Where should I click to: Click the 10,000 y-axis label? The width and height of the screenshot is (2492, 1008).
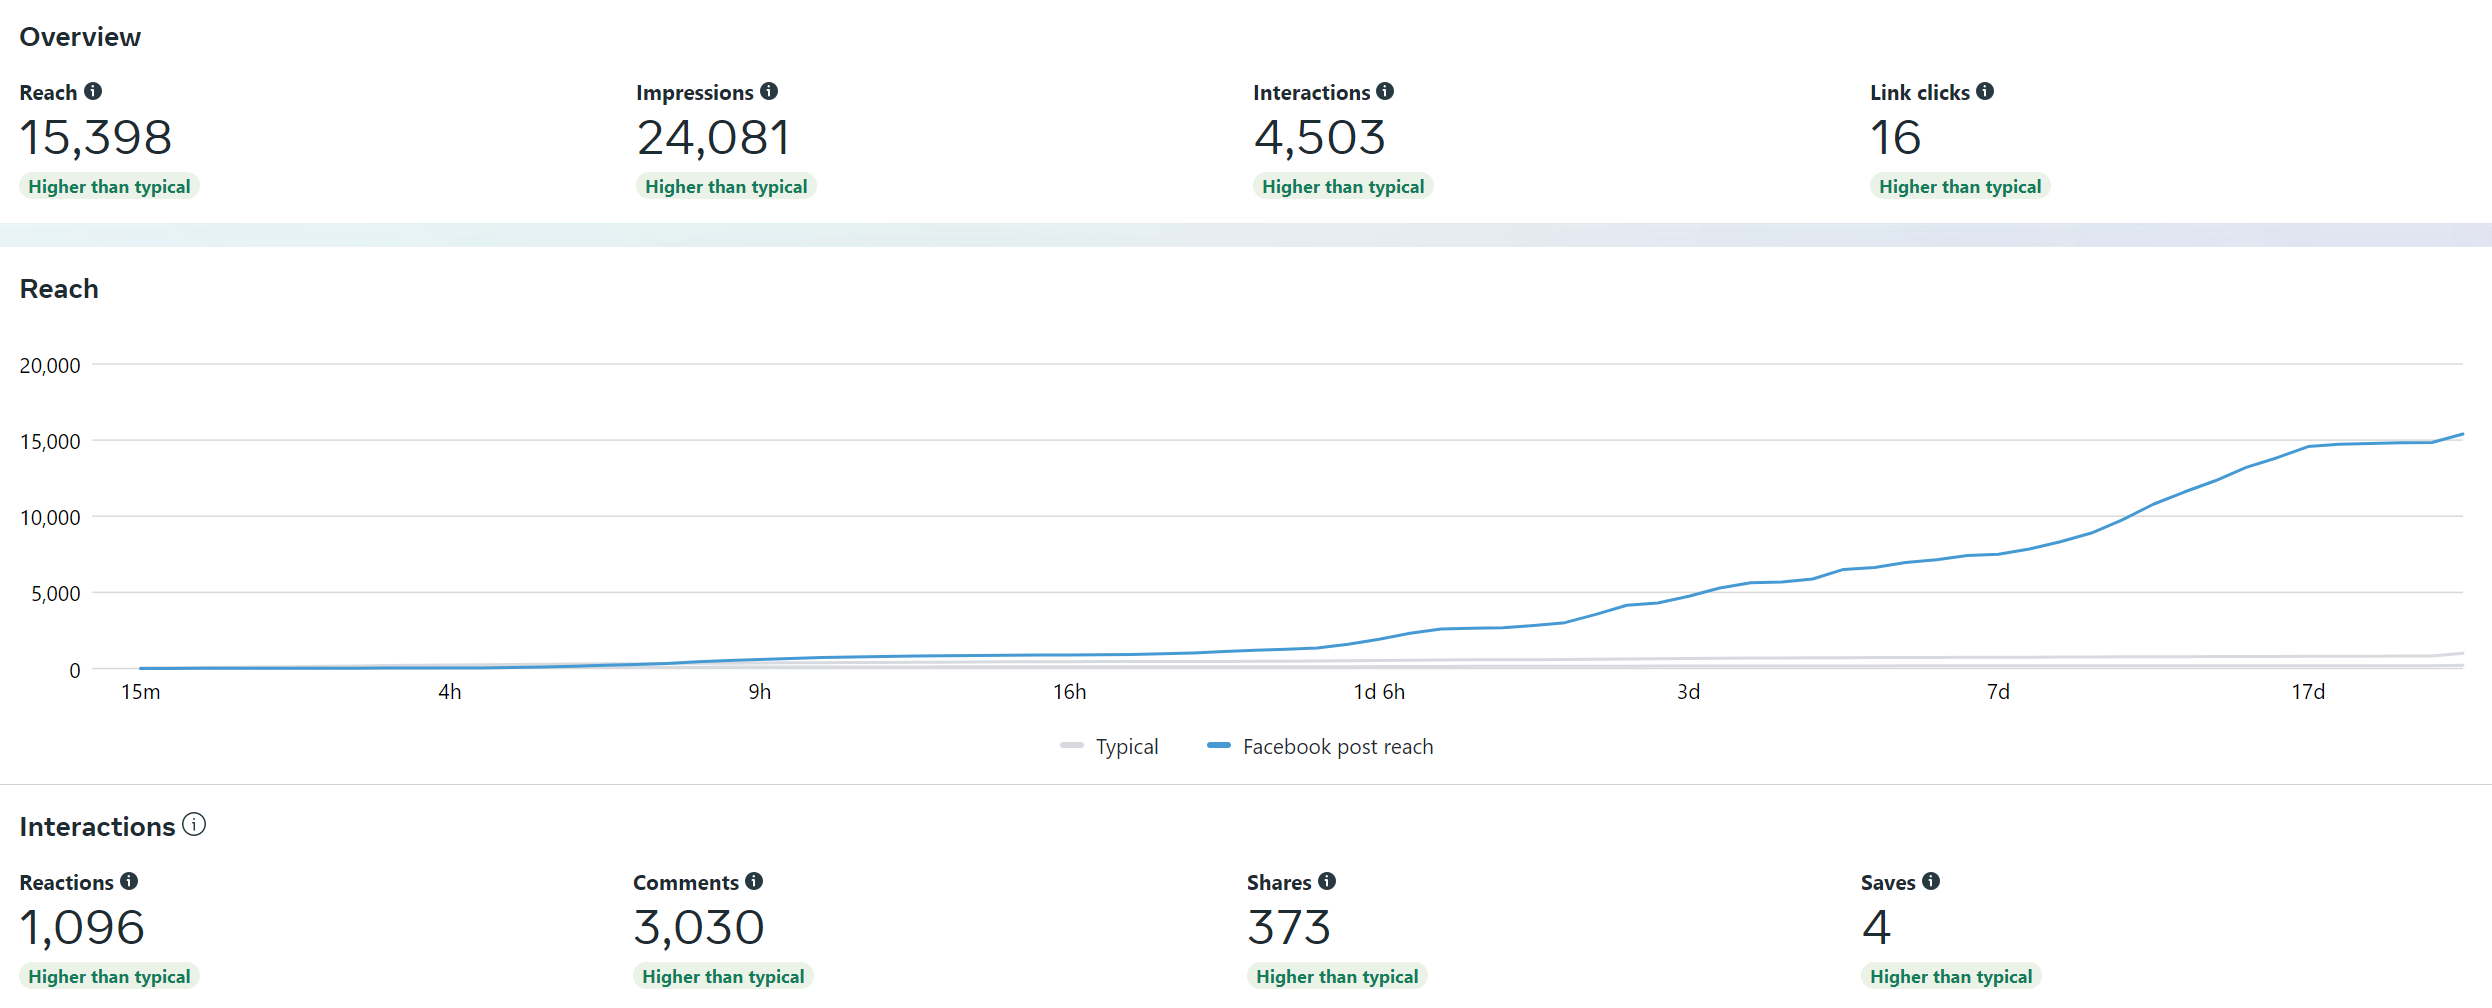[x=50, y=518]
